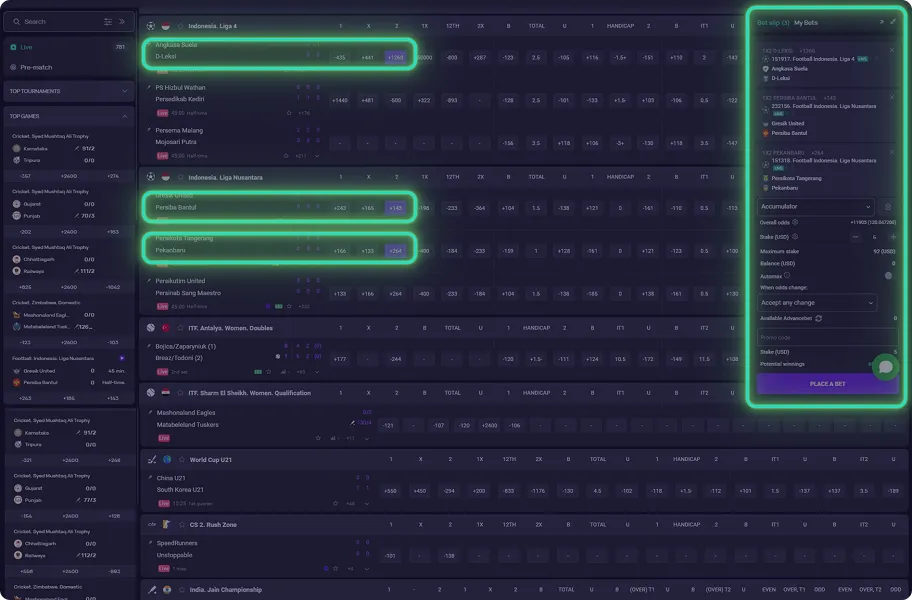The height and width of the screenshot is (600, 912).
Task: Click the expand arrows icon in the bet slip header
Action: click(893, 22)
